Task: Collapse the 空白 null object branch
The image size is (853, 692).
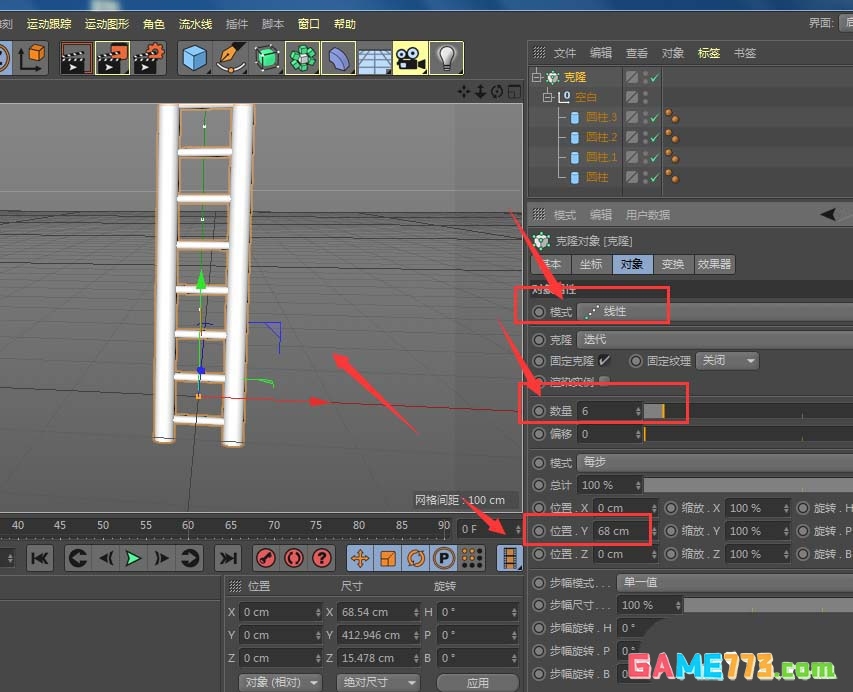Action: tap(548, 97)
